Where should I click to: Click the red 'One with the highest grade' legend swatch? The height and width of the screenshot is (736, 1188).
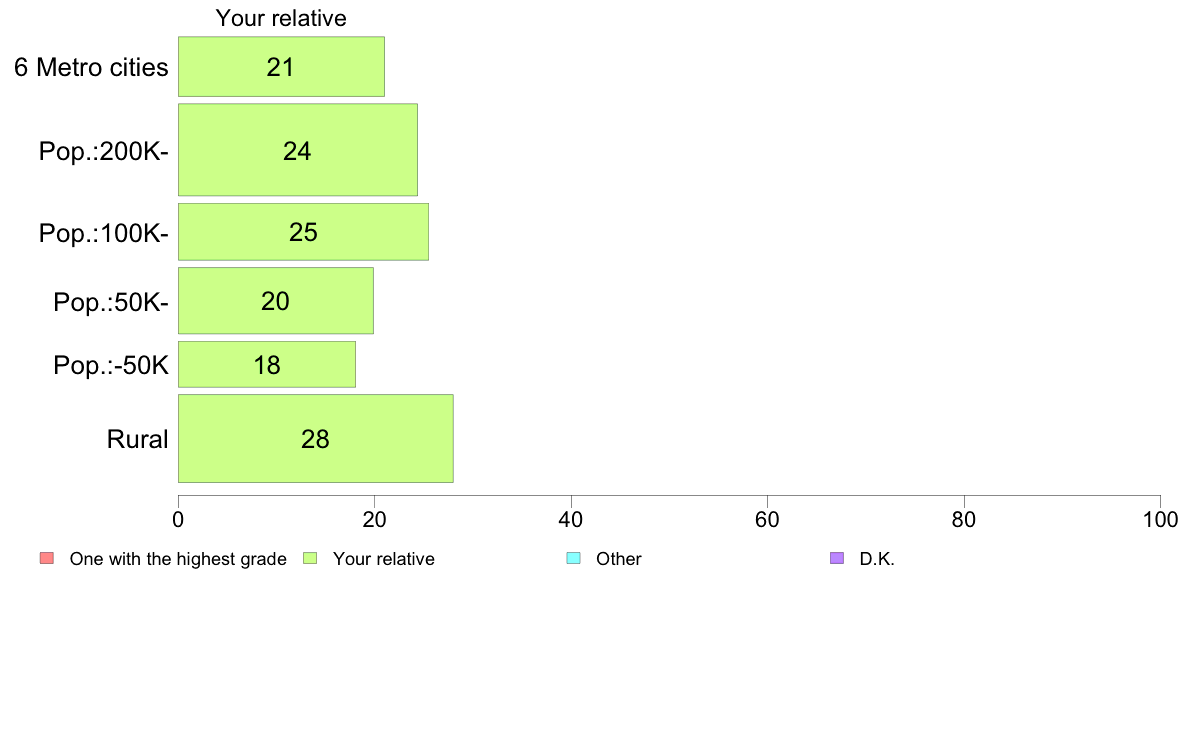tap(46, 559)
